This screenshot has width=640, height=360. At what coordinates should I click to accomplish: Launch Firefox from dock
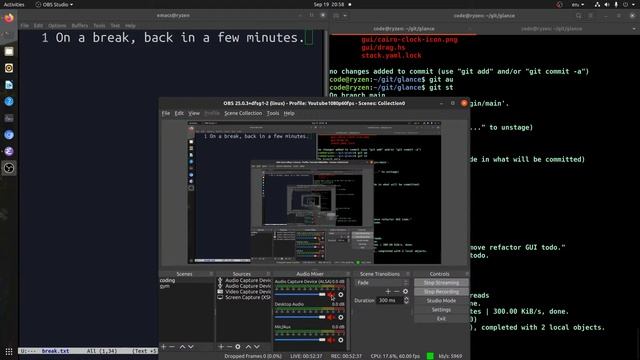9,18
